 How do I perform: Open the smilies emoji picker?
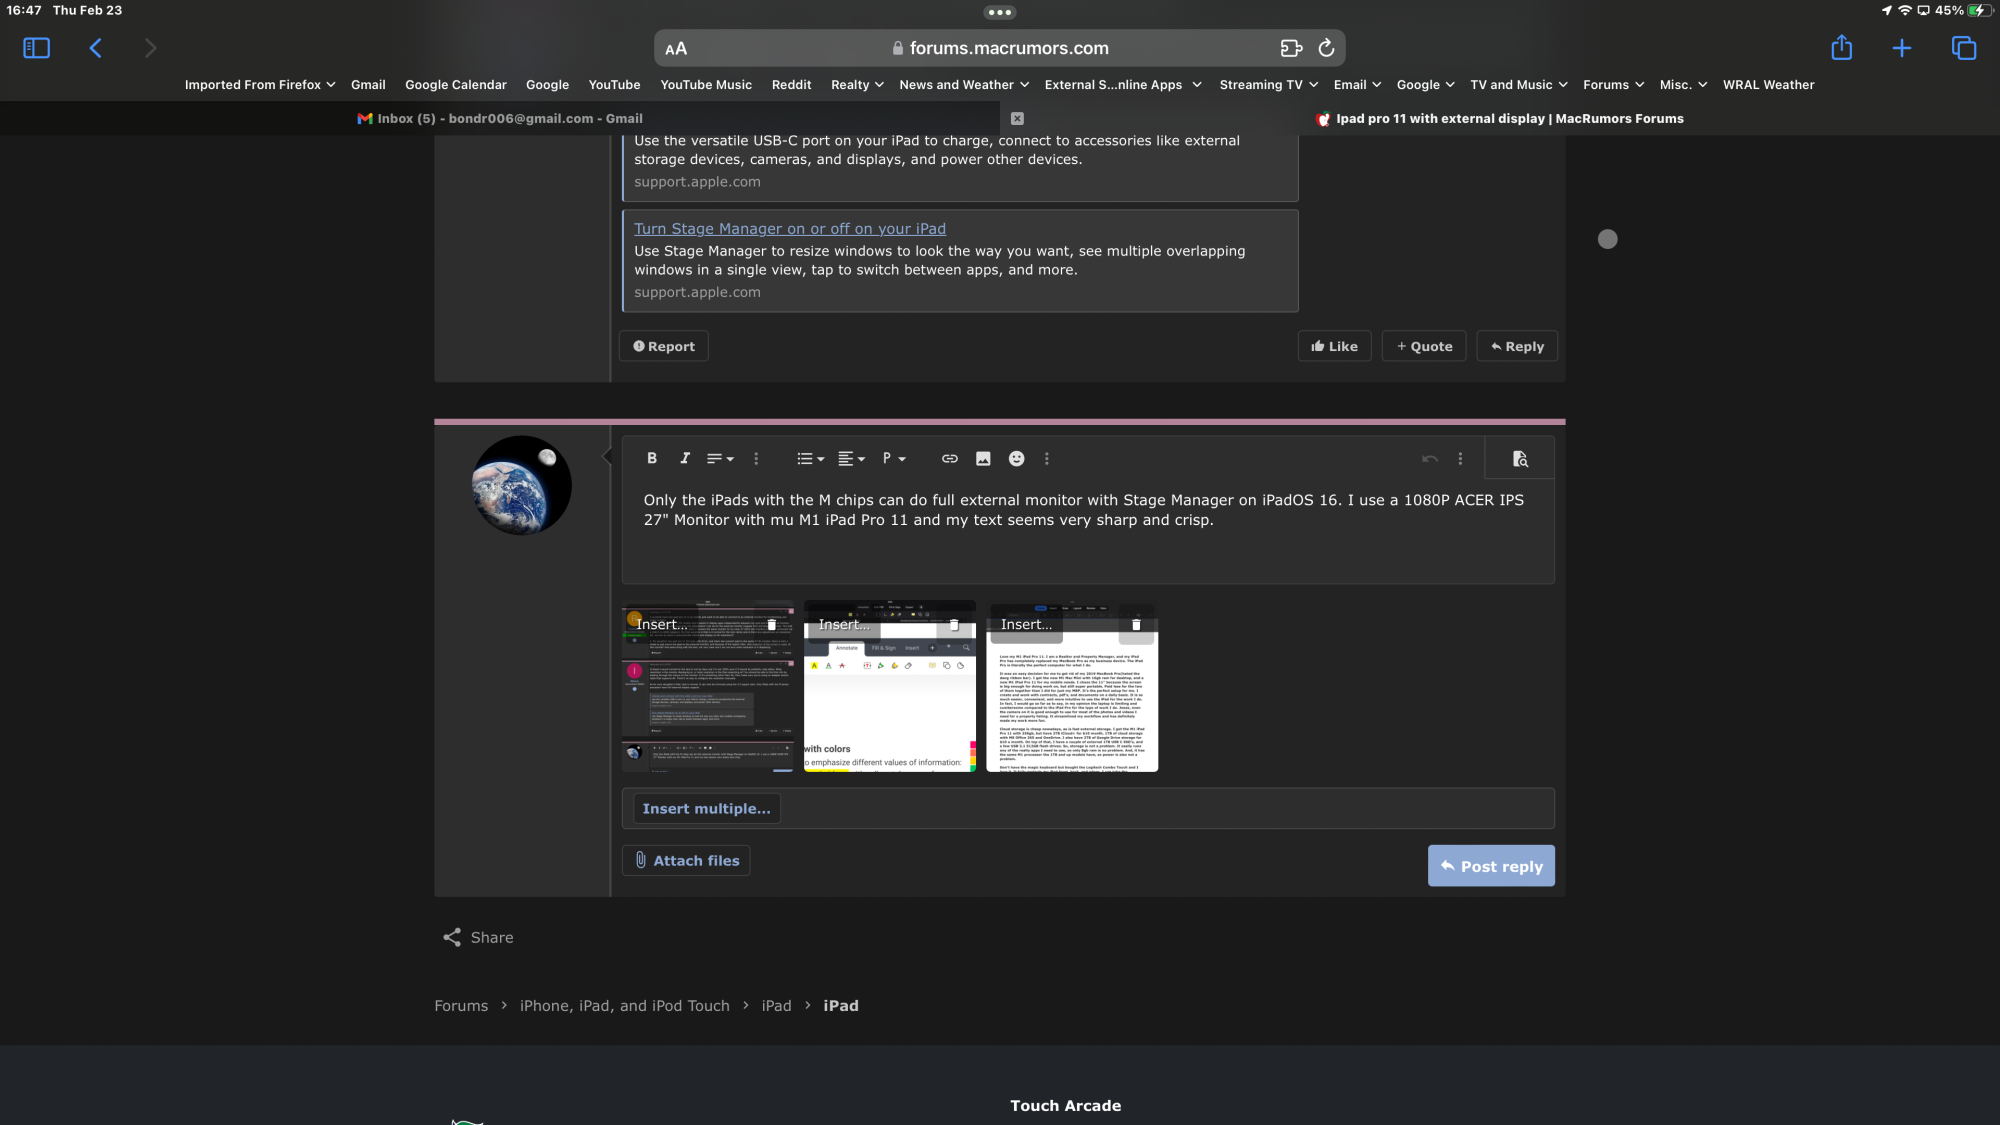[x=1016, y=458]
